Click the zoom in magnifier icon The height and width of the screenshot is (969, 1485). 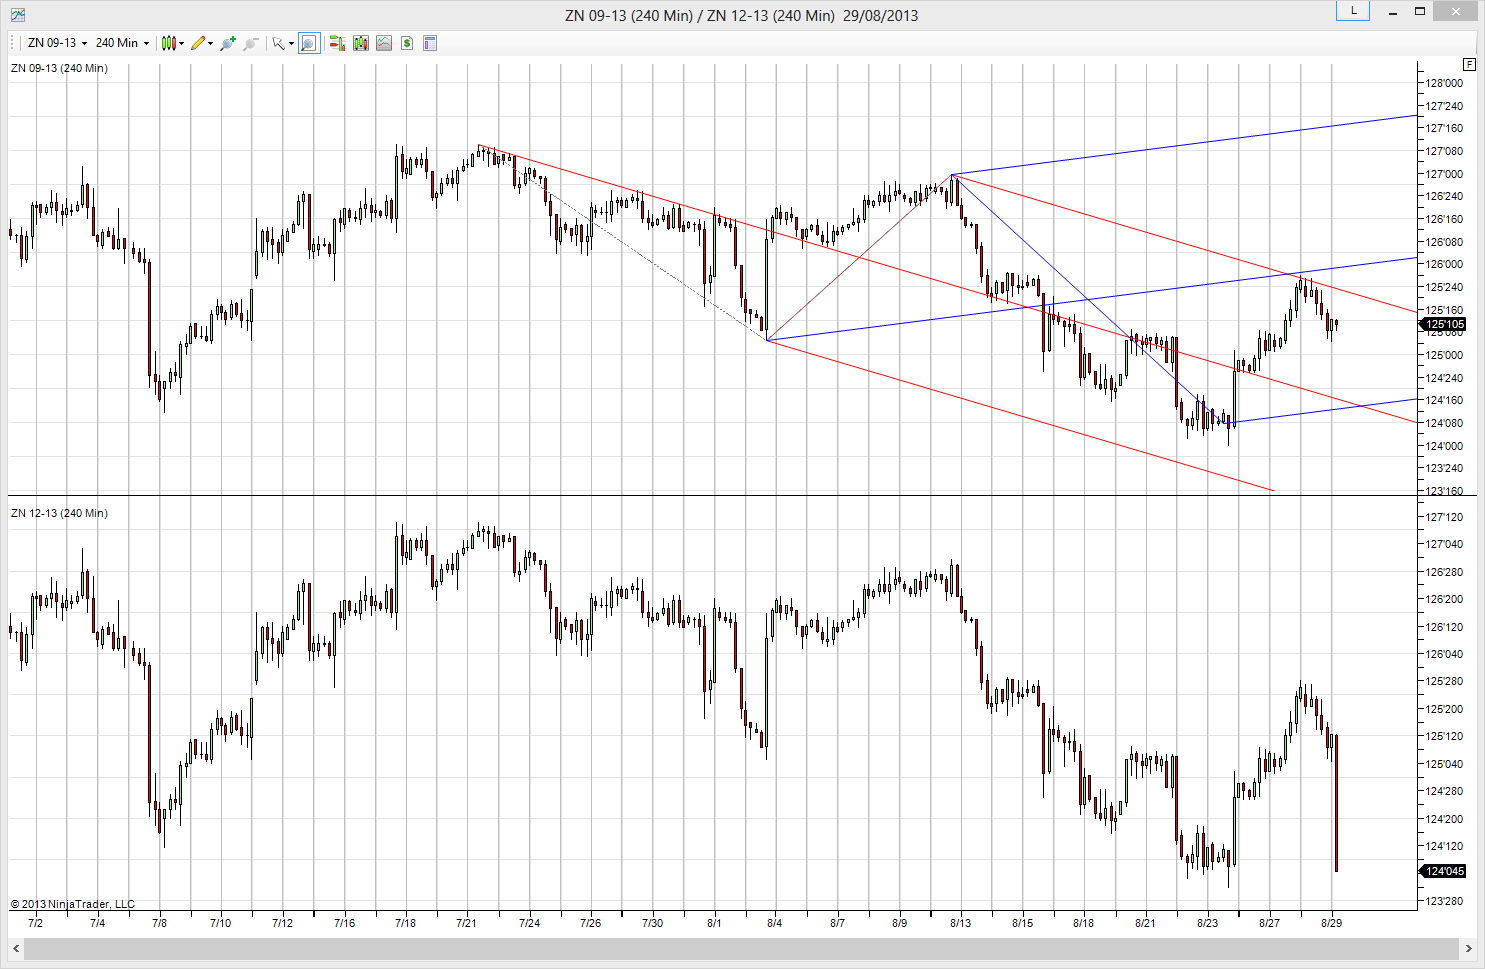click(x=228, y=43)
